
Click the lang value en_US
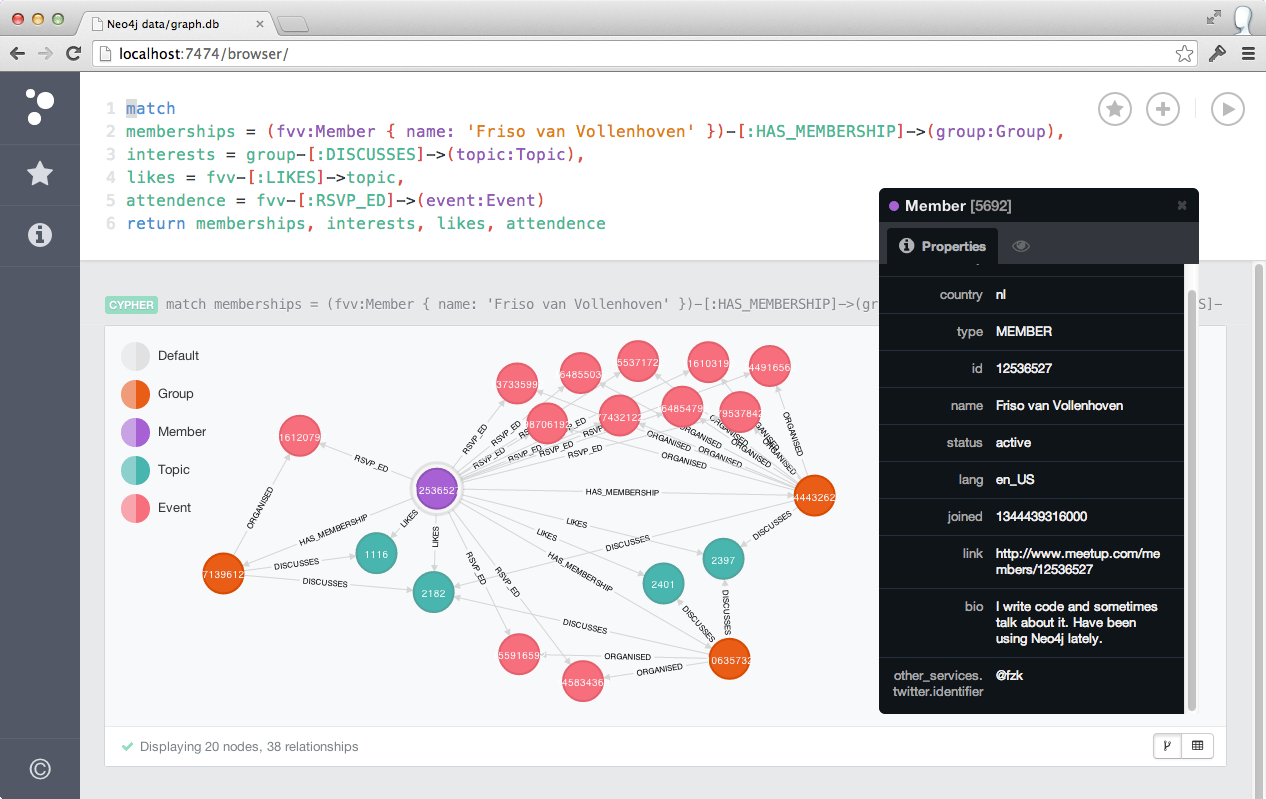click(1015, 479)
